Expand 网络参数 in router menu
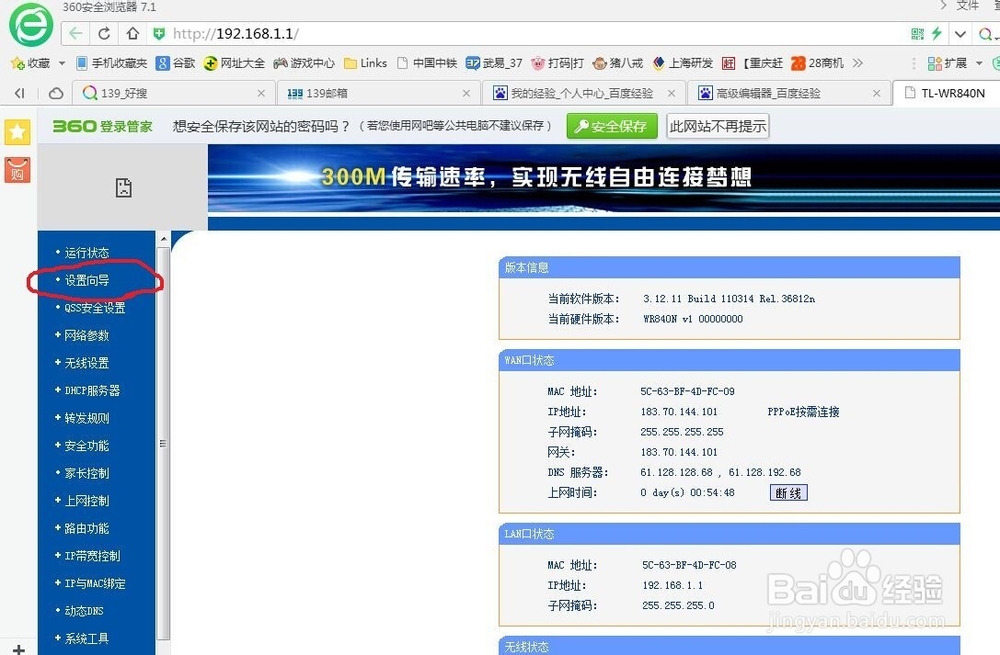This screenshot has width=1000, height=655. tap(86, 335)
